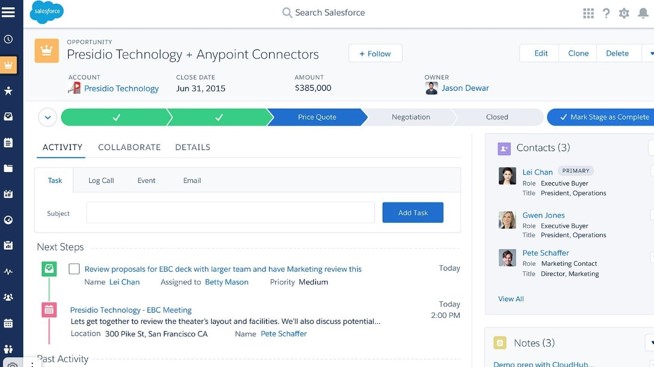
Task: Select the Negotiation stage in the path
Action: click(x=410, y=117)
